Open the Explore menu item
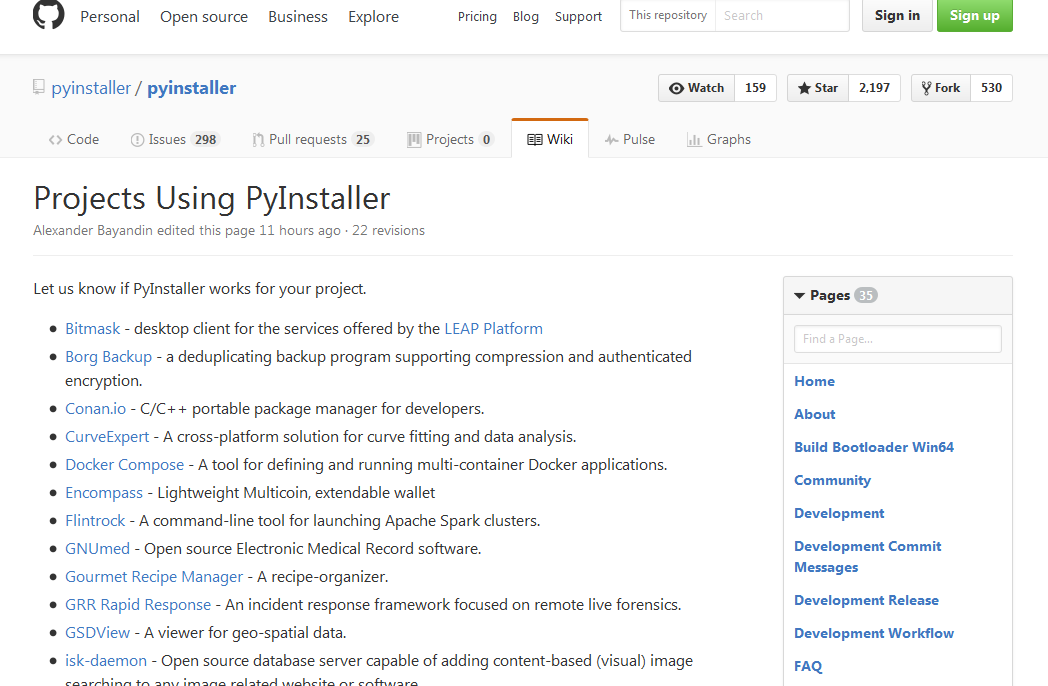 pos(374,17)
